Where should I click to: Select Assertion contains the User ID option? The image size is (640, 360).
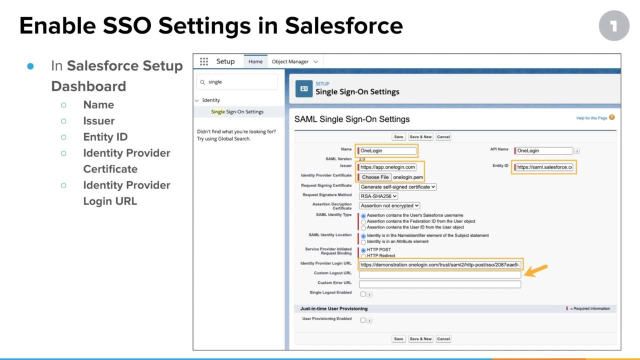pos(363,228)
